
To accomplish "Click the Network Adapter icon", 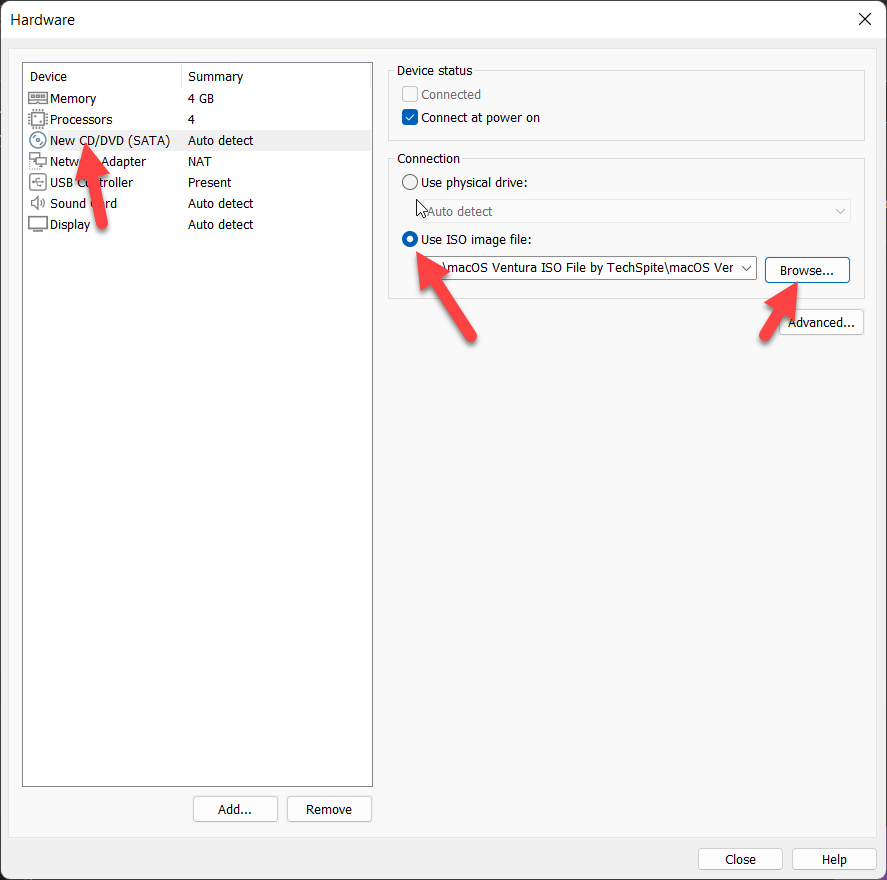I will pyautogui.click(x=38, y=161).
